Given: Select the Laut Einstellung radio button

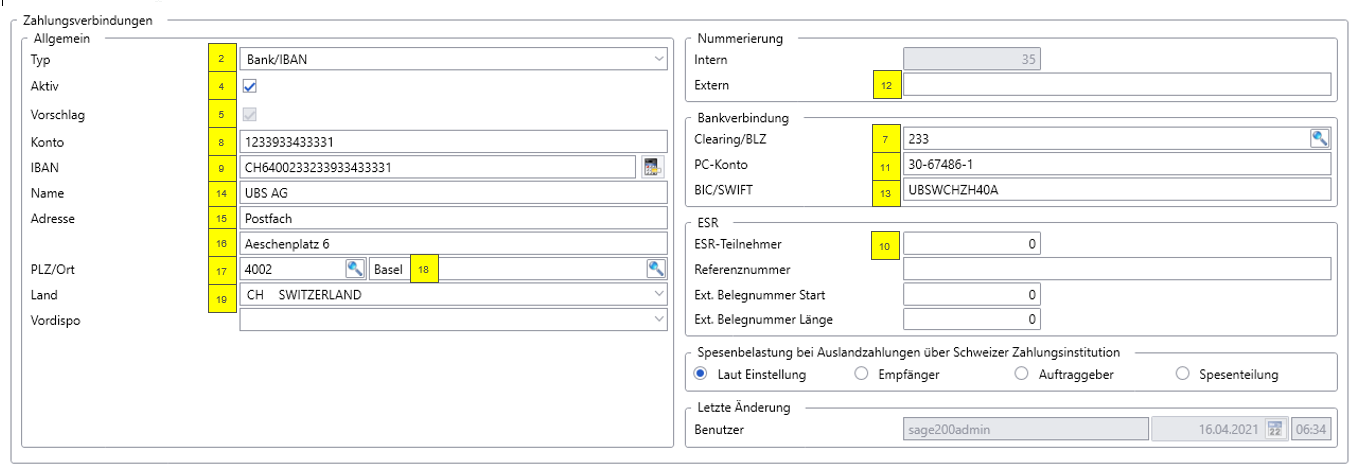Looking at the screenshot, I should tap(701, 375).
